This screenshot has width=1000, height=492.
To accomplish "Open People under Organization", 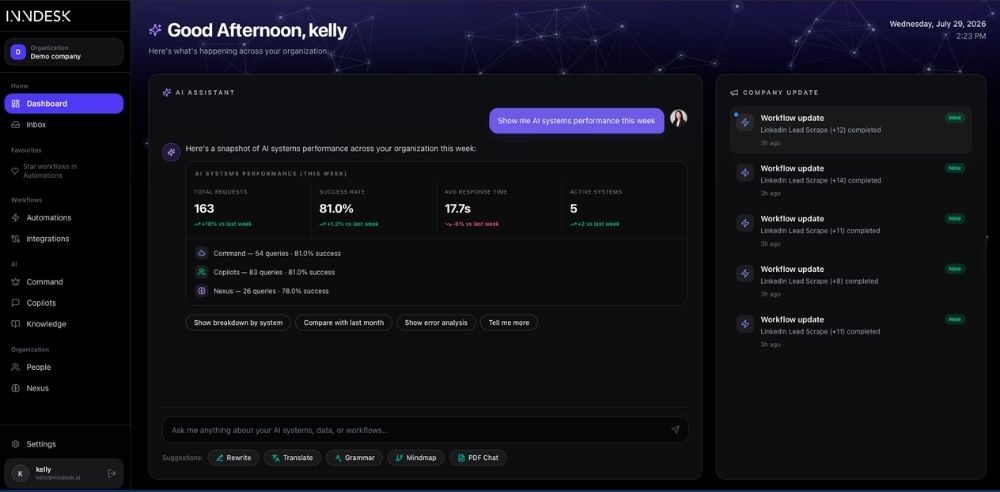I will tap(64, 367).
